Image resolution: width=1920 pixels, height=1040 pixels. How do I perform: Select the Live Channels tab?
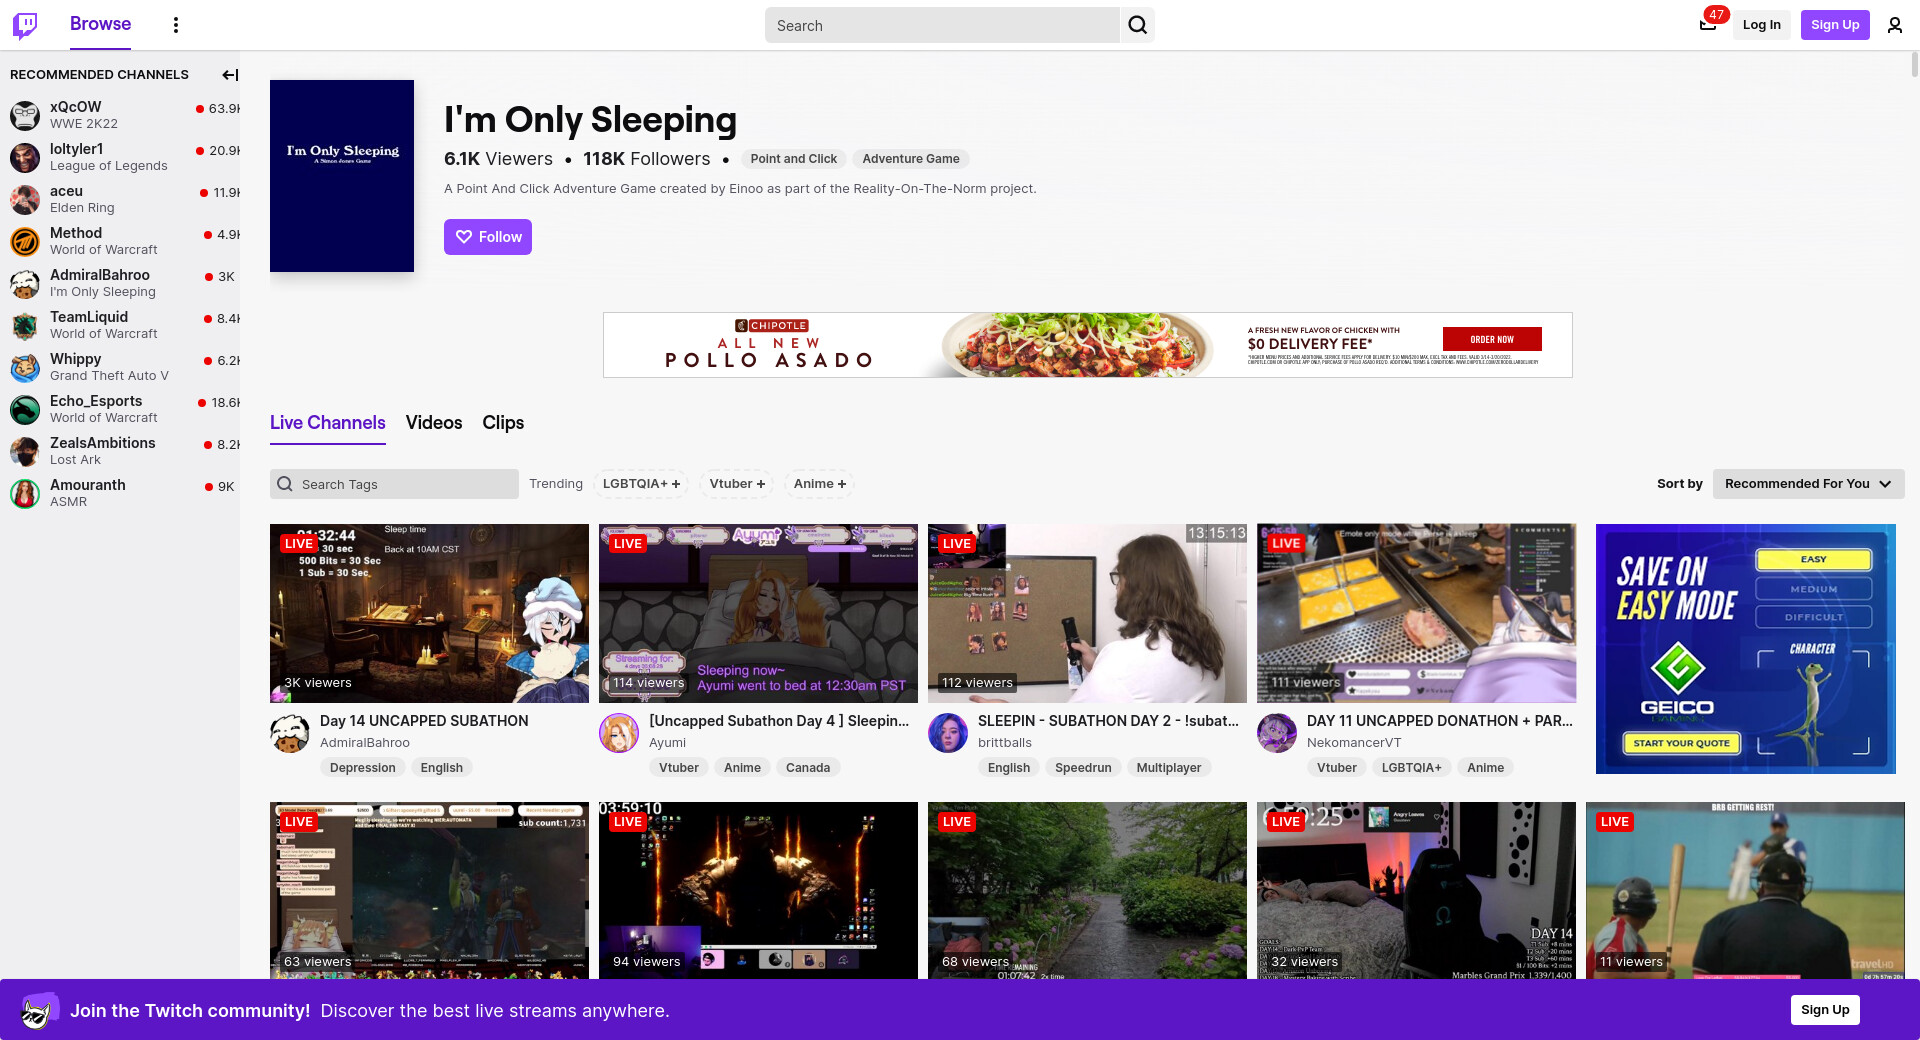coord(328,423)
